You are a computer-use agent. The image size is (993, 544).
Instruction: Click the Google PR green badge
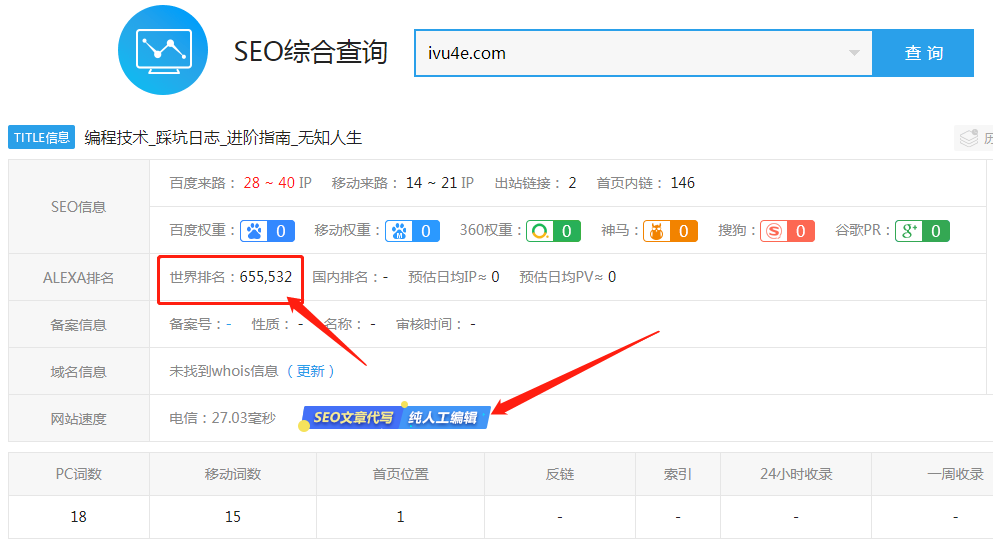click(922, 231)
